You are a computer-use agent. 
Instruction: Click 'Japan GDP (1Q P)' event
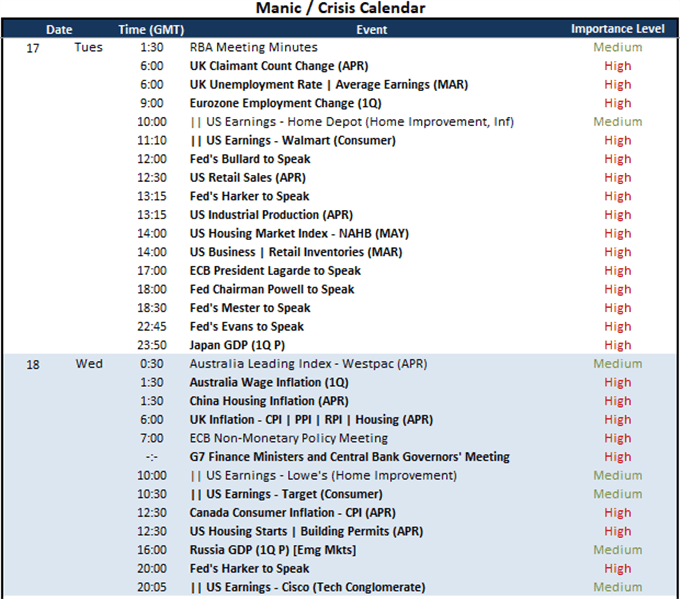click(237, 345)
